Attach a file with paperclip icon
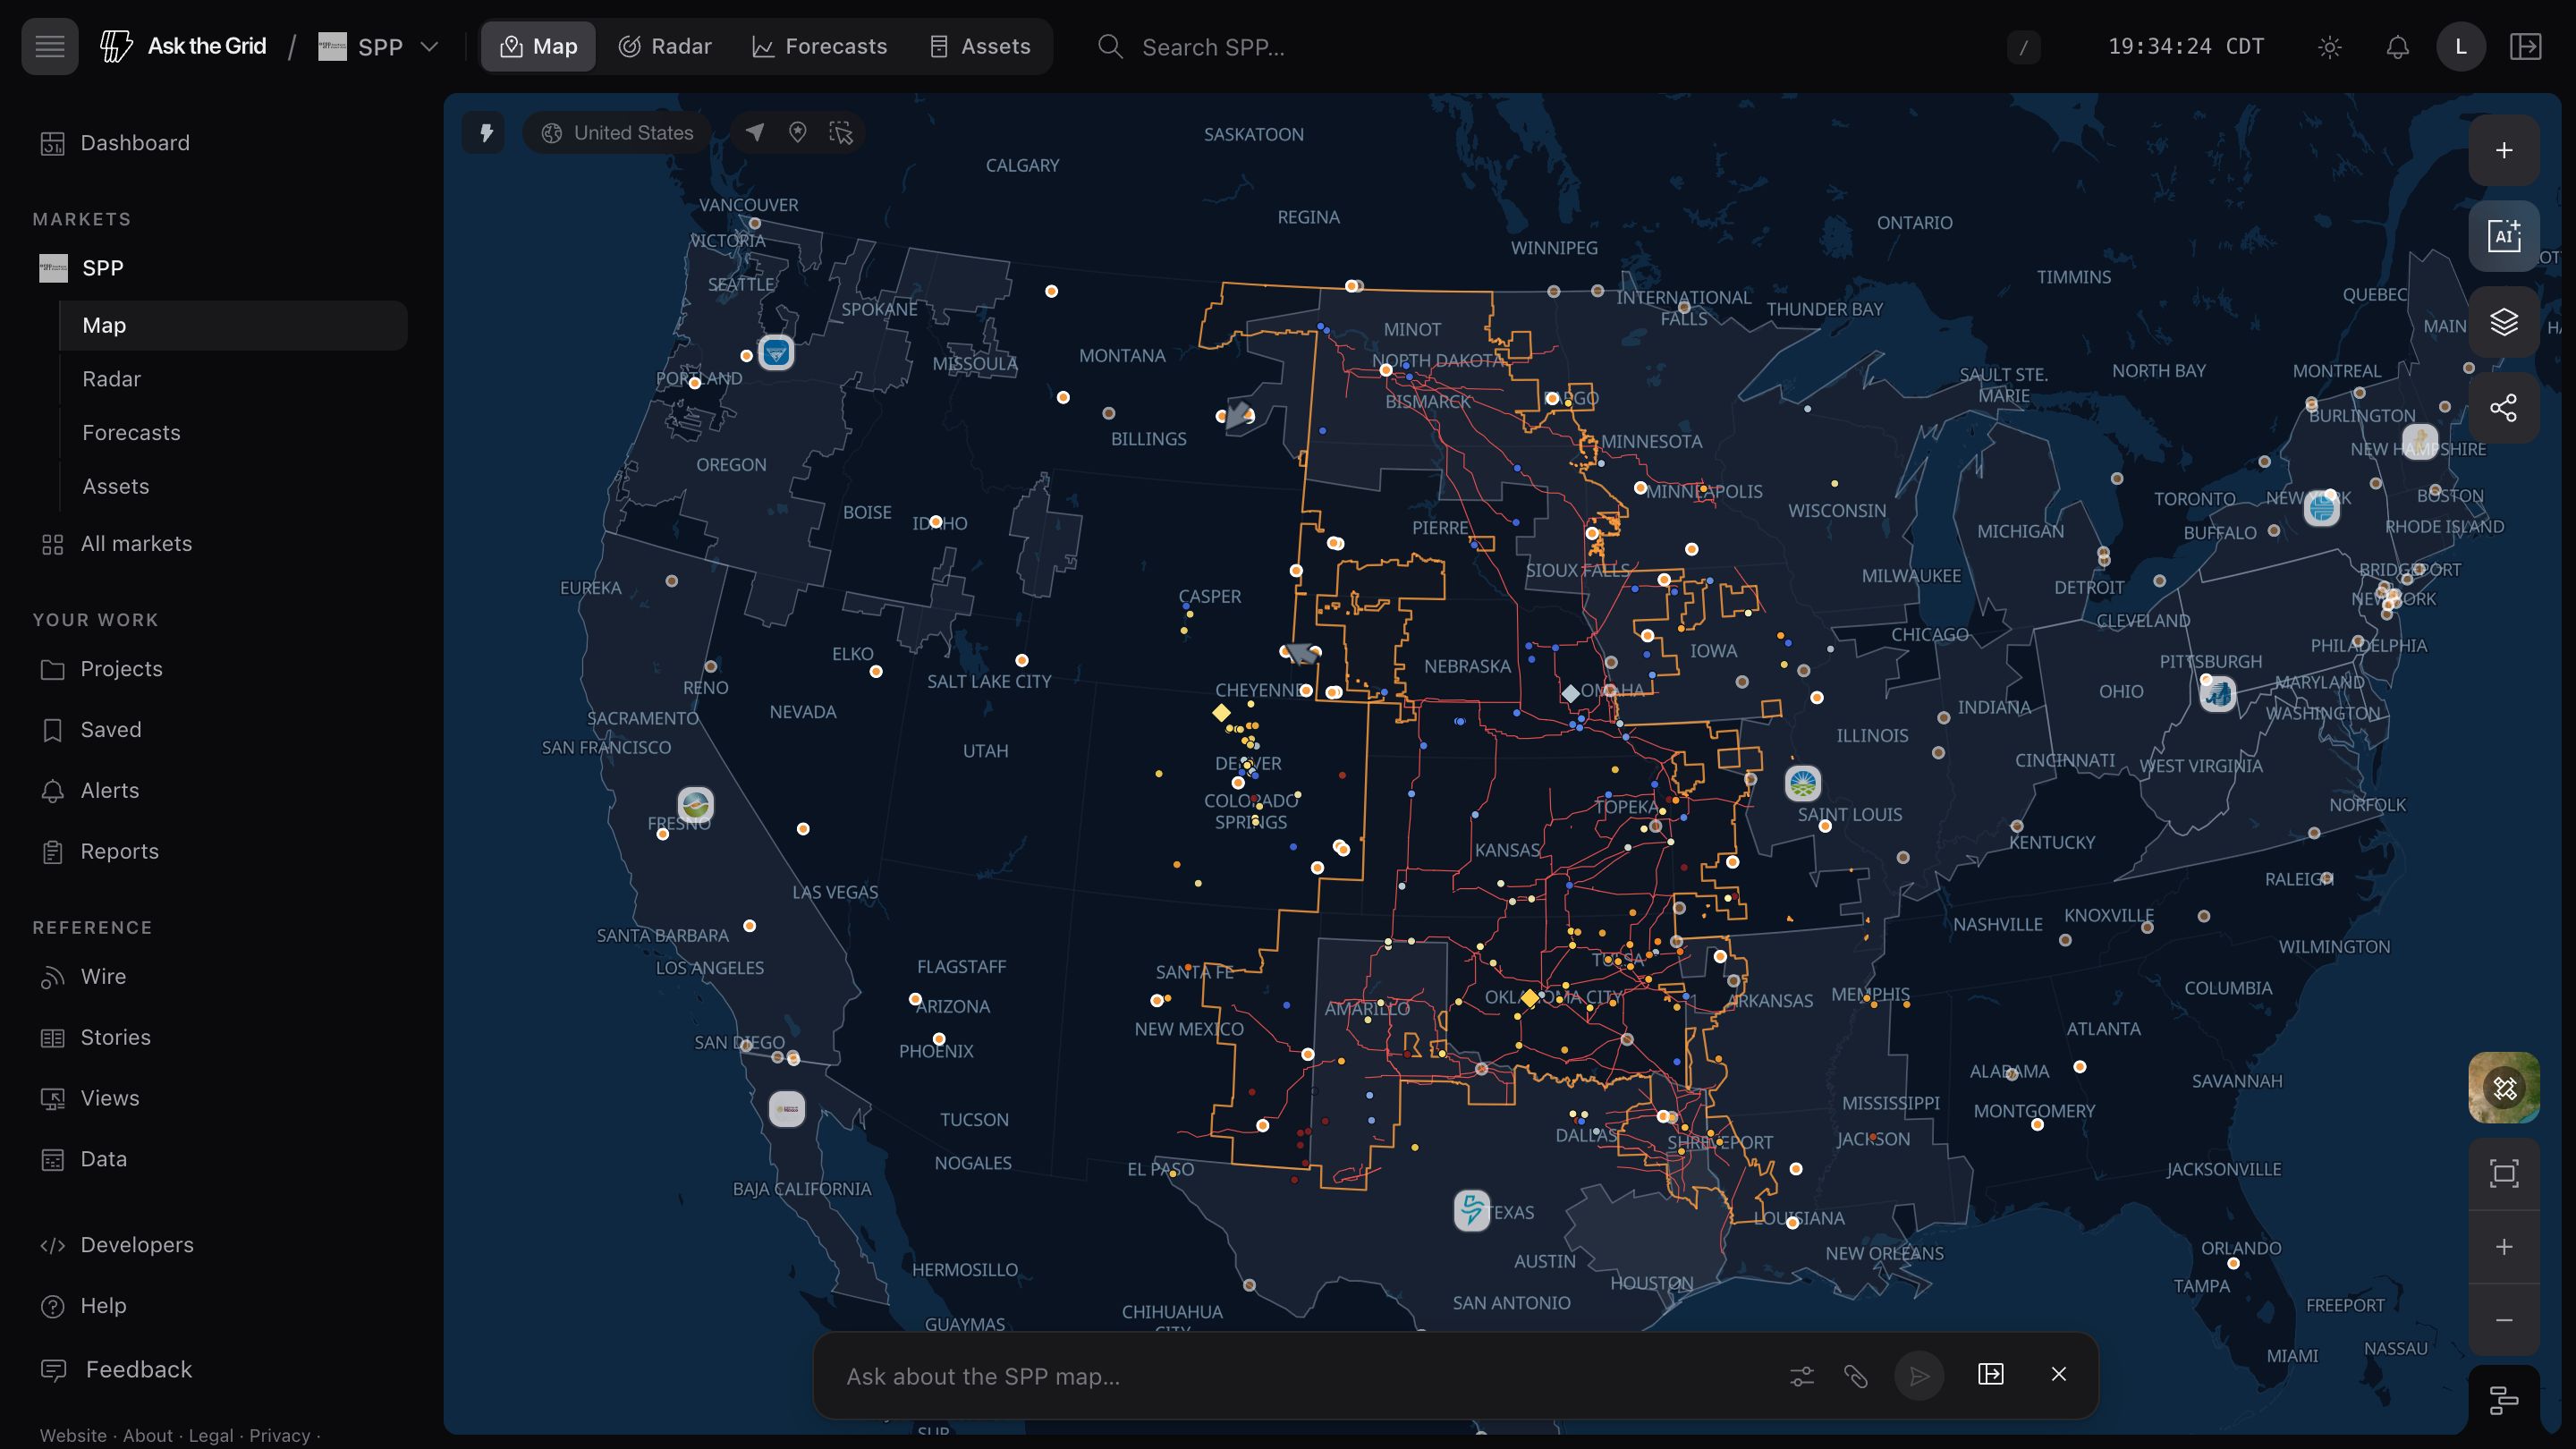Screen dimensions: 2576x1449 click(1856, 1376)
